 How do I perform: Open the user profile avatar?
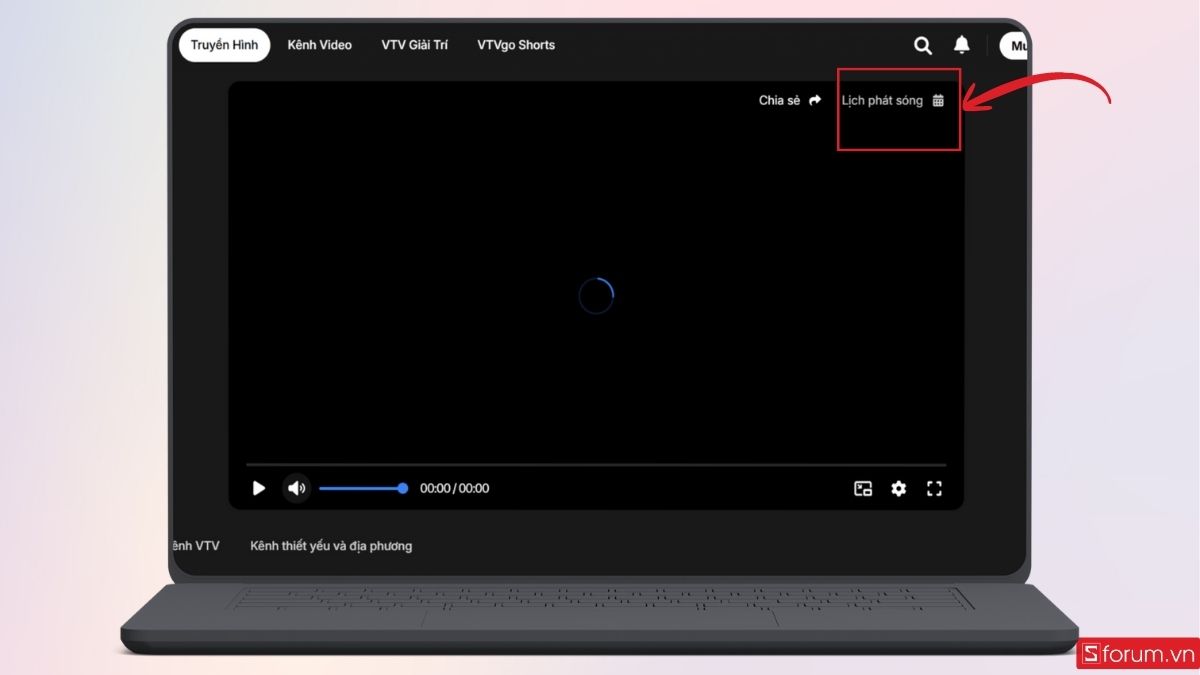click(1014, 46)
